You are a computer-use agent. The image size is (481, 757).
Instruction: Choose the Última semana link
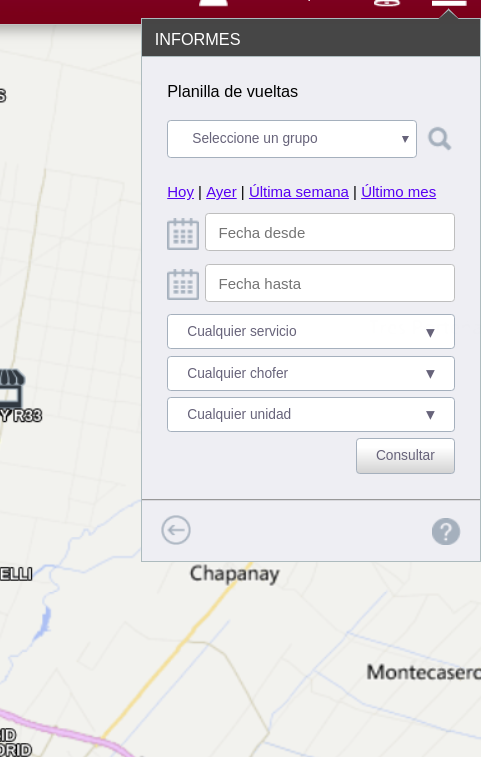click(298, 192)
